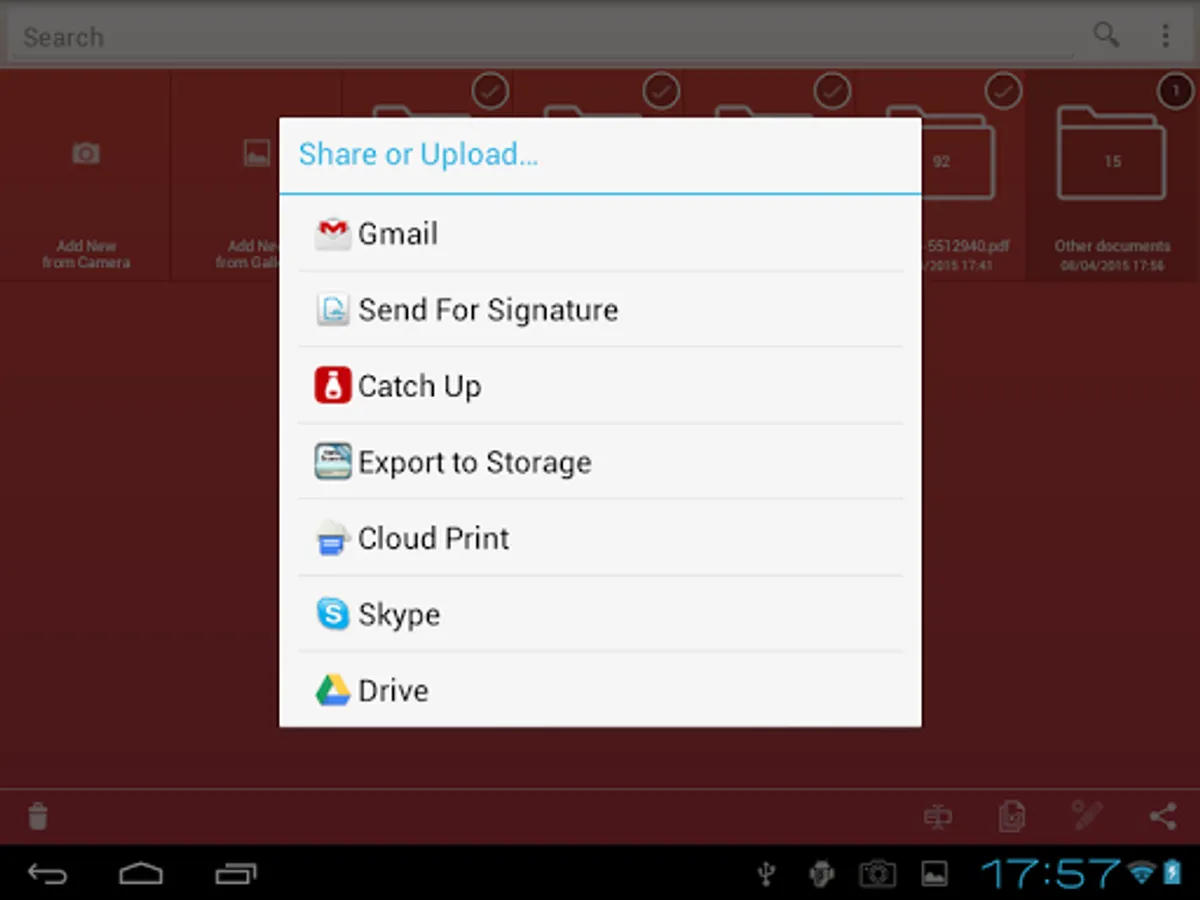Screen dimensions: 1200x900
Task: Toggle checkmark on 92-item folder
Action: 1003,92
